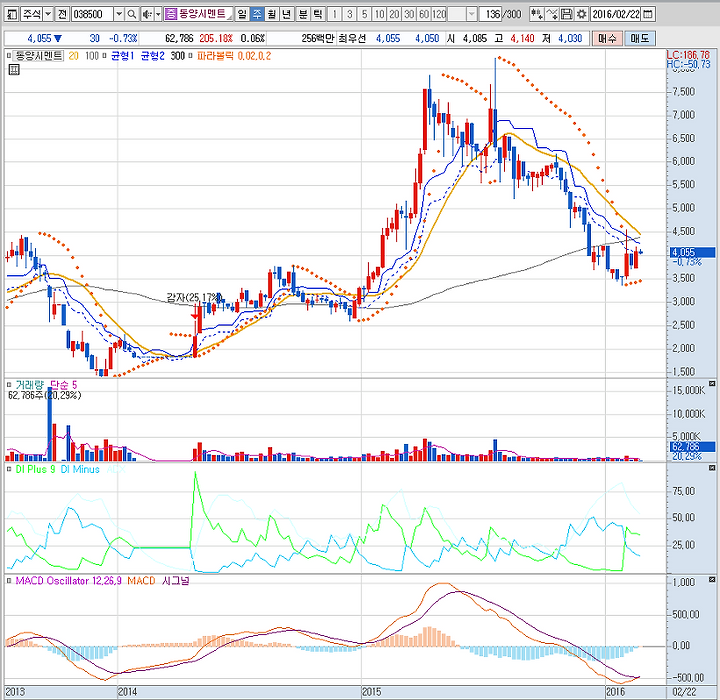Click the 시그널 signal line label
Viewport: 720px width, 700px height.
point(175,581)
